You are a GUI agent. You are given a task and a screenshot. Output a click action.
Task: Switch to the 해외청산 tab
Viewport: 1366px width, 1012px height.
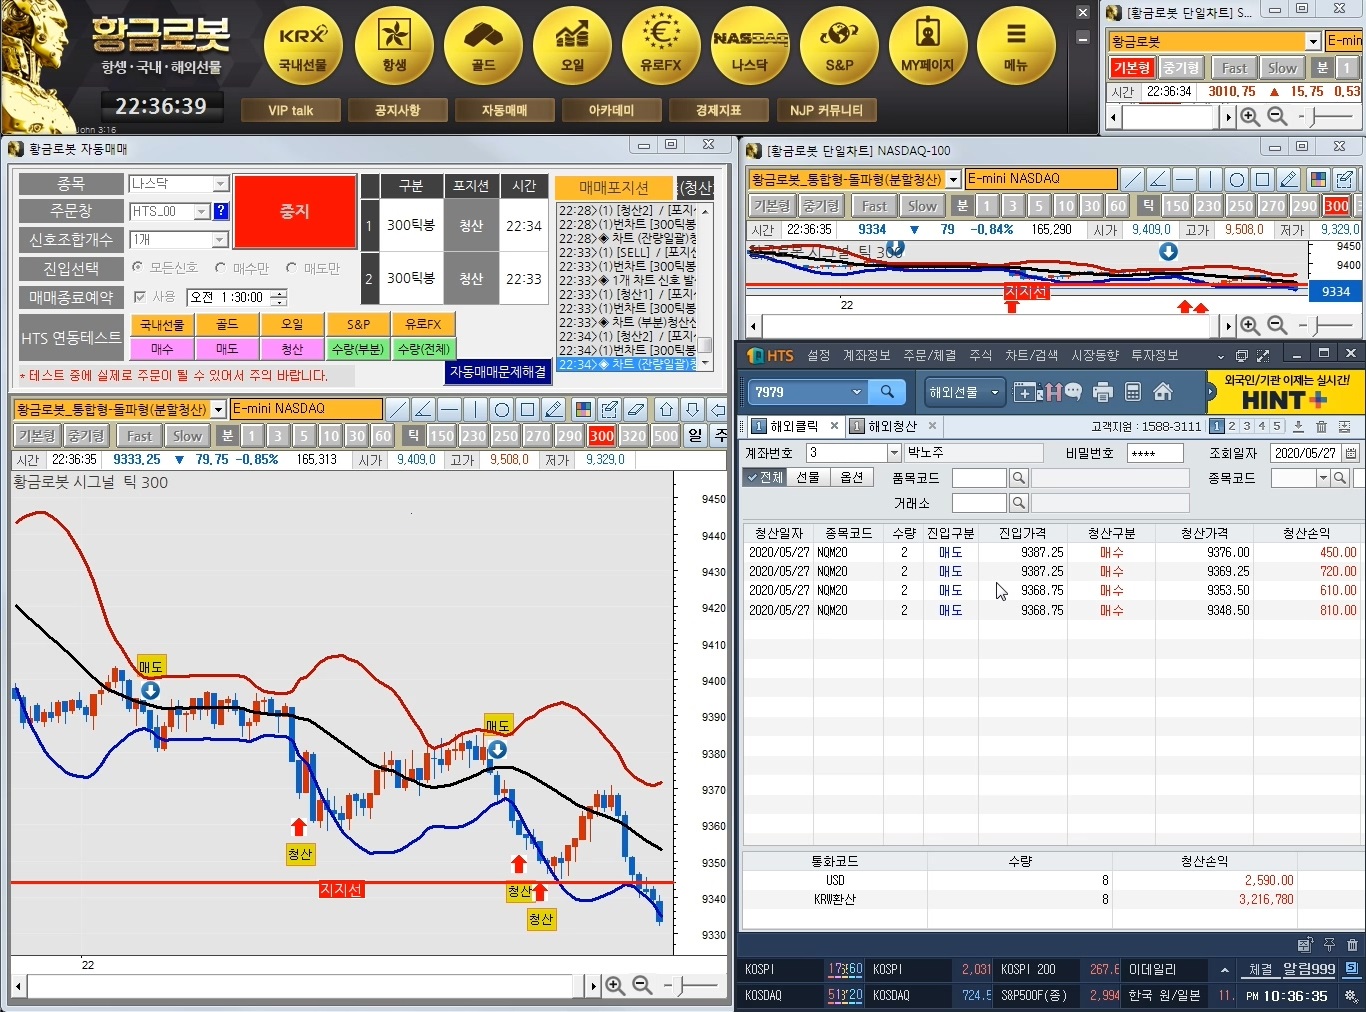pyautogui.click(x=893, y=426)
